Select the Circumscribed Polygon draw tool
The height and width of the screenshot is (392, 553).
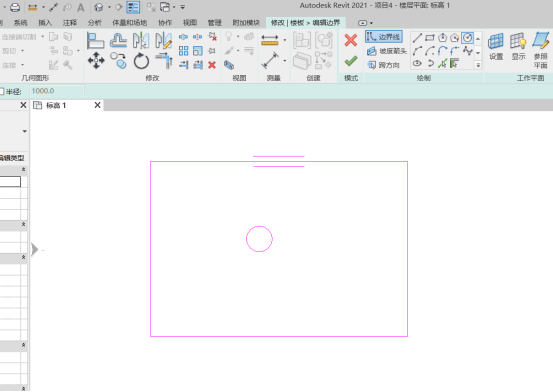pyautogui.click(x=455, y=38)
